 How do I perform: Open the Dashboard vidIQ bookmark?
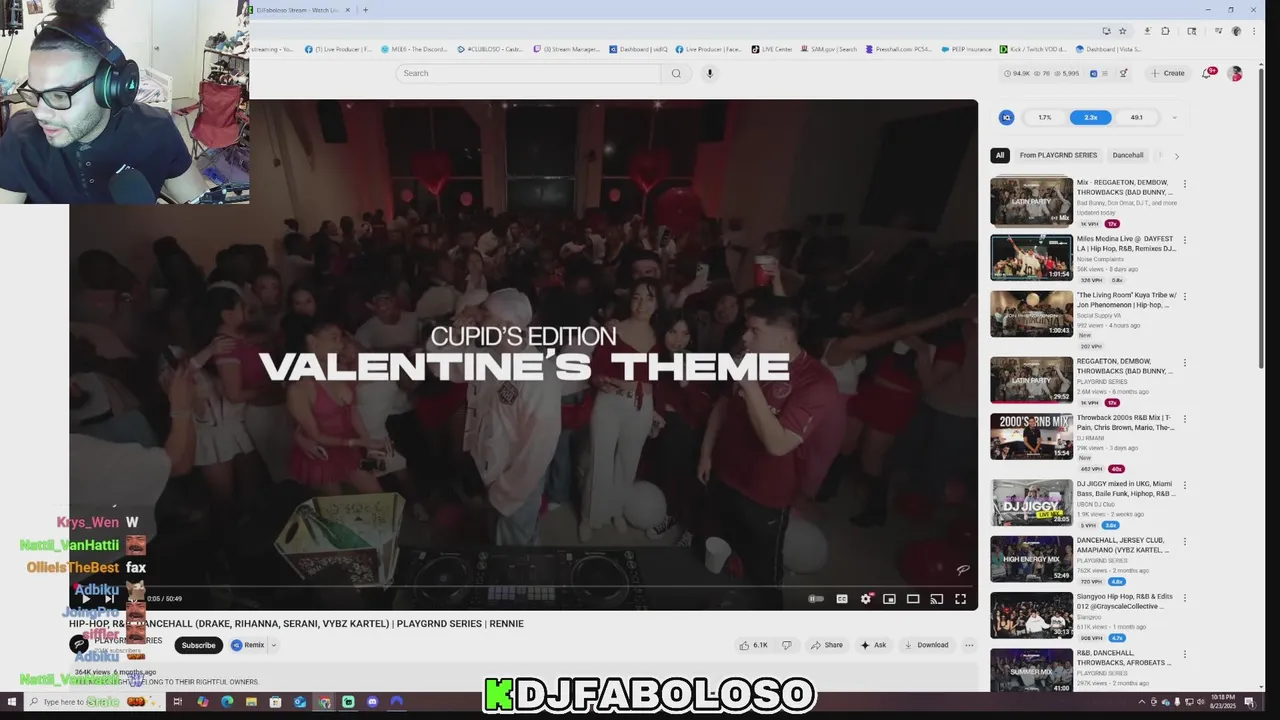pos(636,49)
